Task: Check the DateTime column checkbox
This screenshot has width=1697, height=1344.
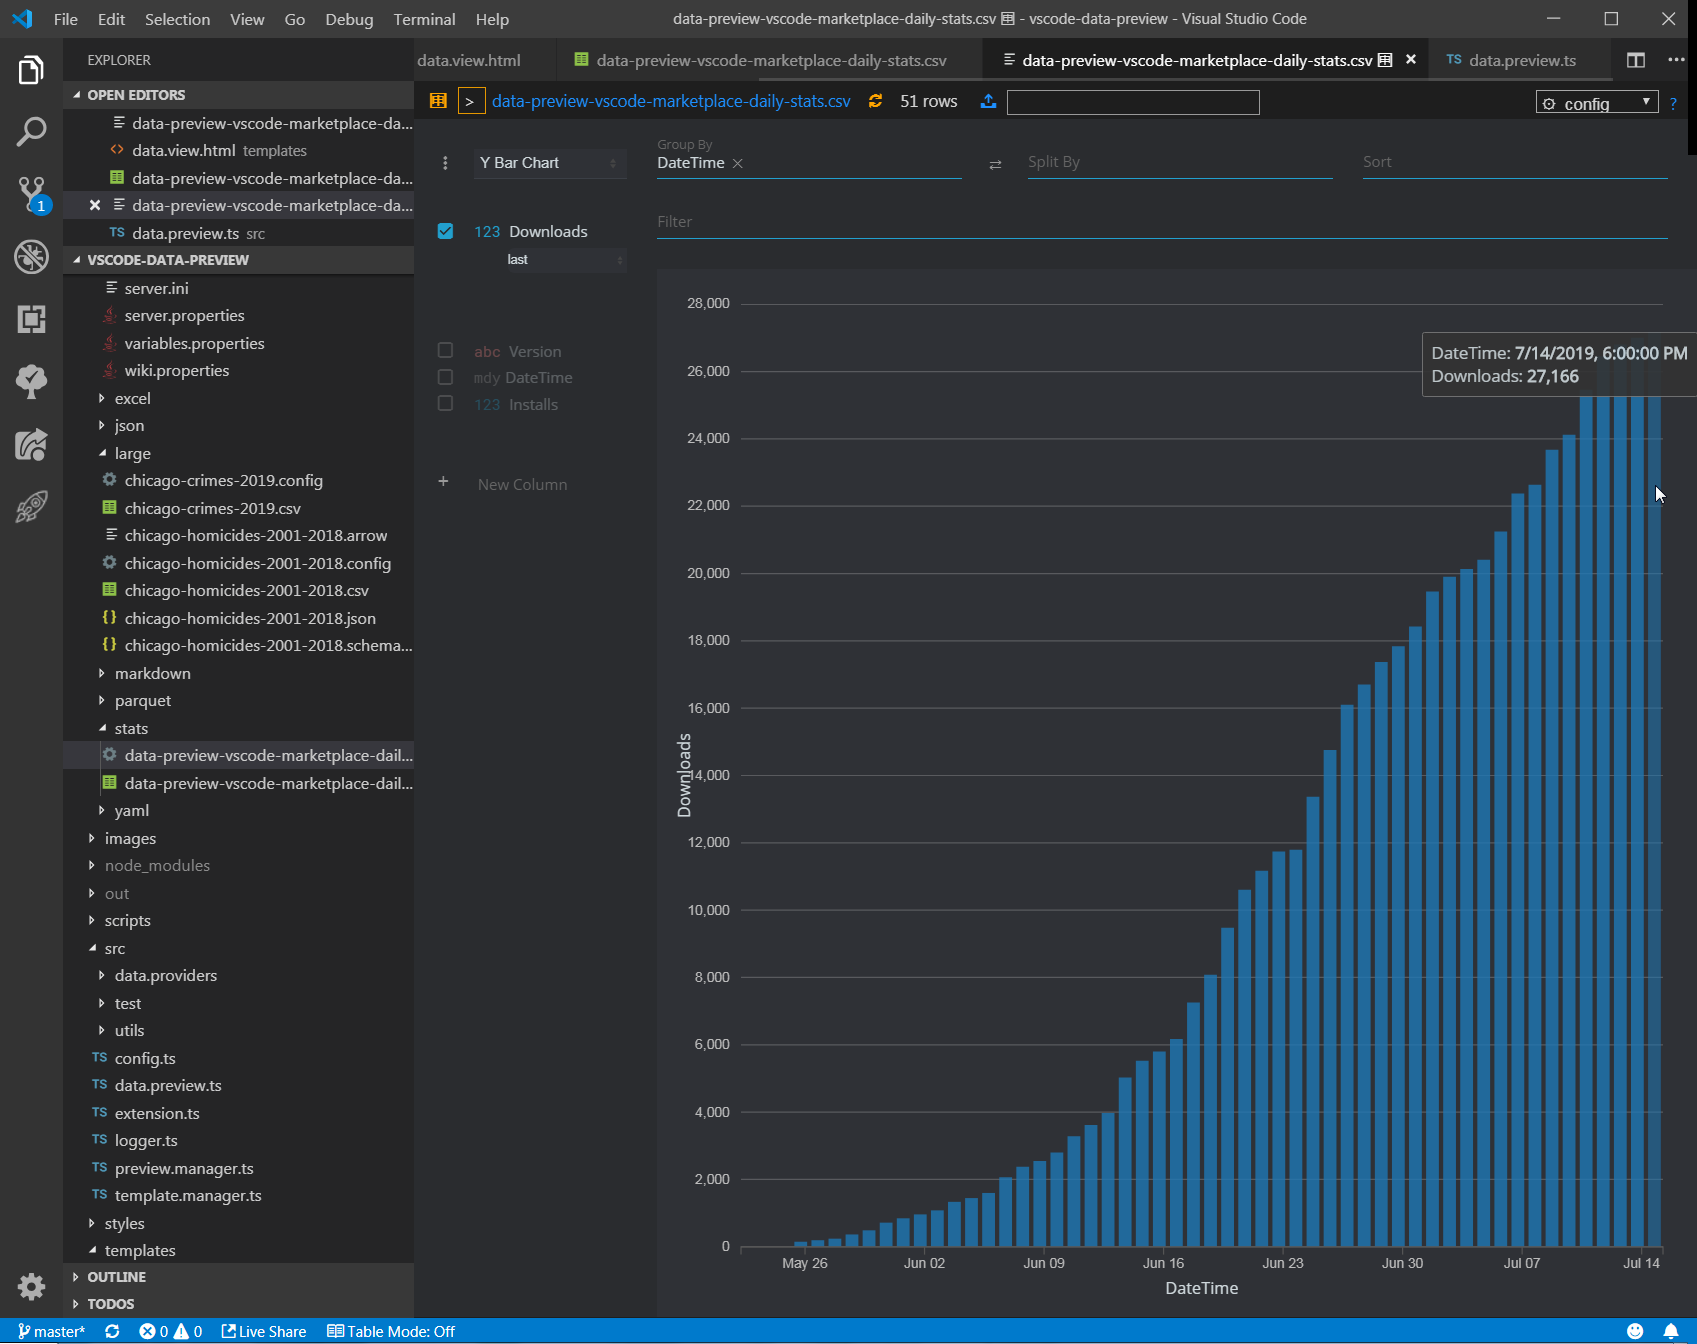Action: coord(446,377)
